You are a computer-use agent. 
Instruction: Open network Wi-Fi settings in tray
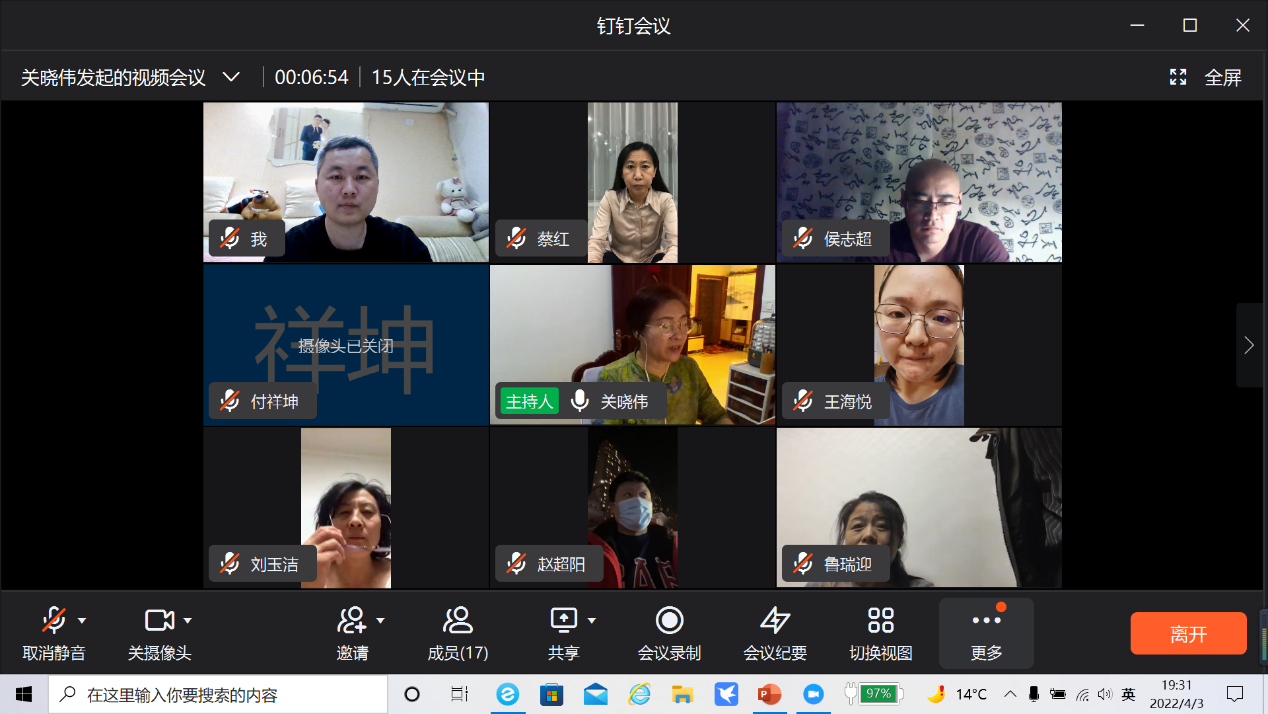[x=1081, y=694]
